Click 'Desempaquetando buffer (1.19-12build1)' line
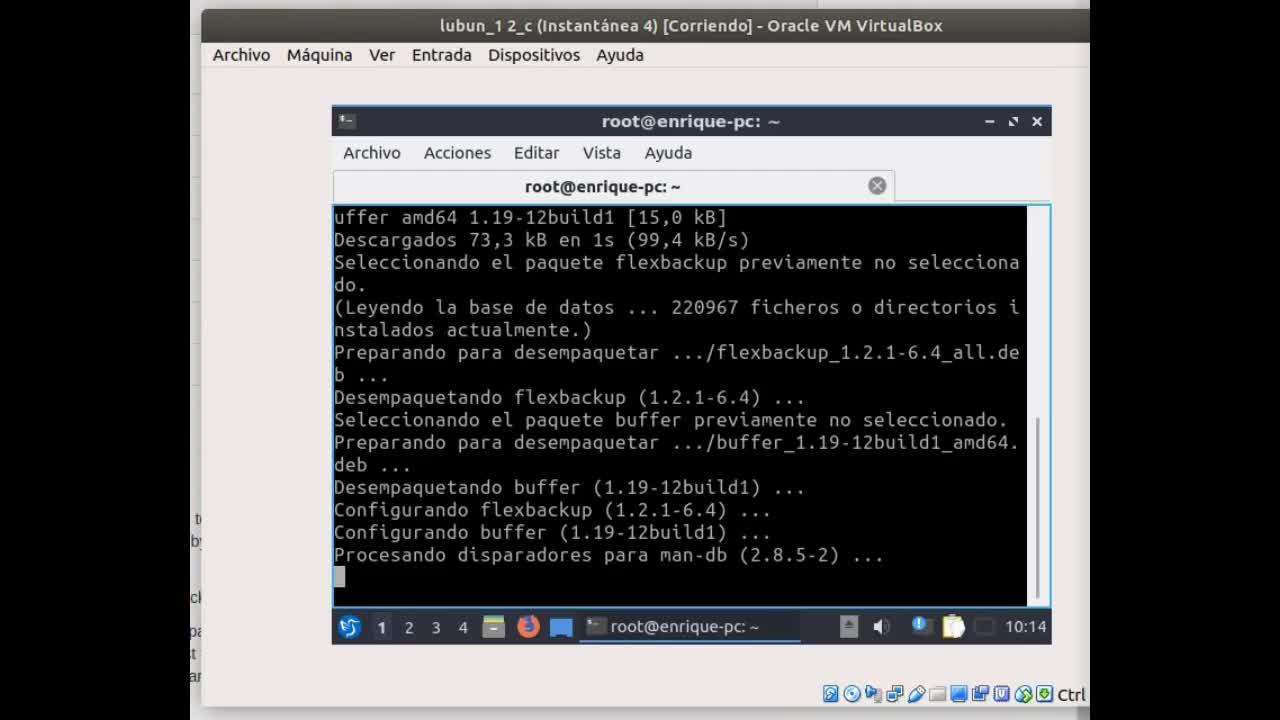The width and height of the screenshot is (1280, 720). (569, 487)
